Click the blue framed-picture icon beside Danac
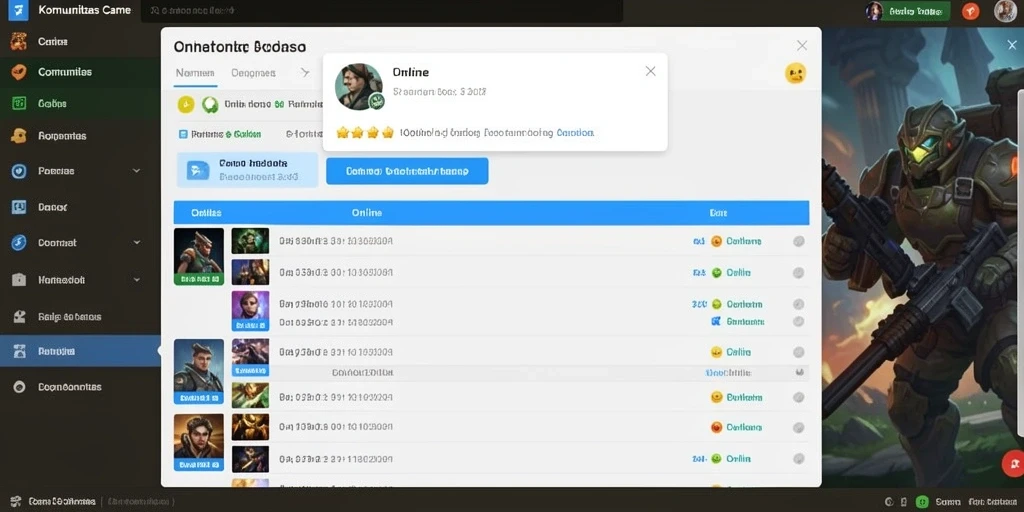The image size is (1024, 512). tap(19, 207)
